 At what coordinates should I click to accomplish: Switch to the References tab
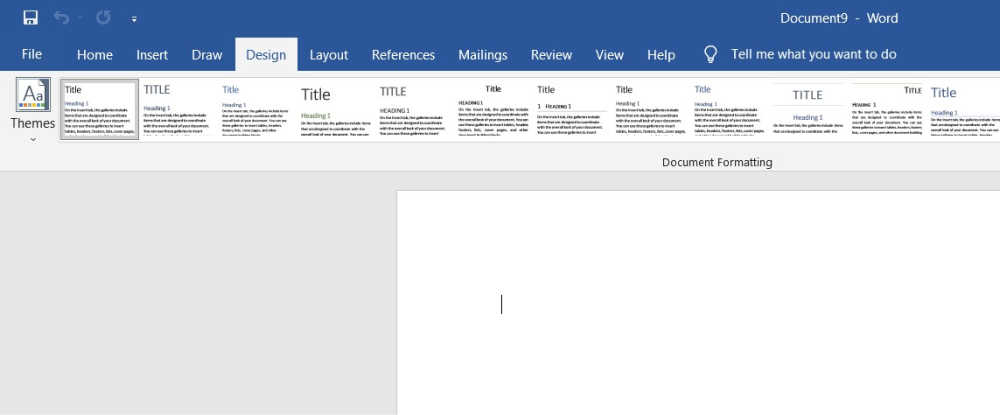(x=403, y=55)
